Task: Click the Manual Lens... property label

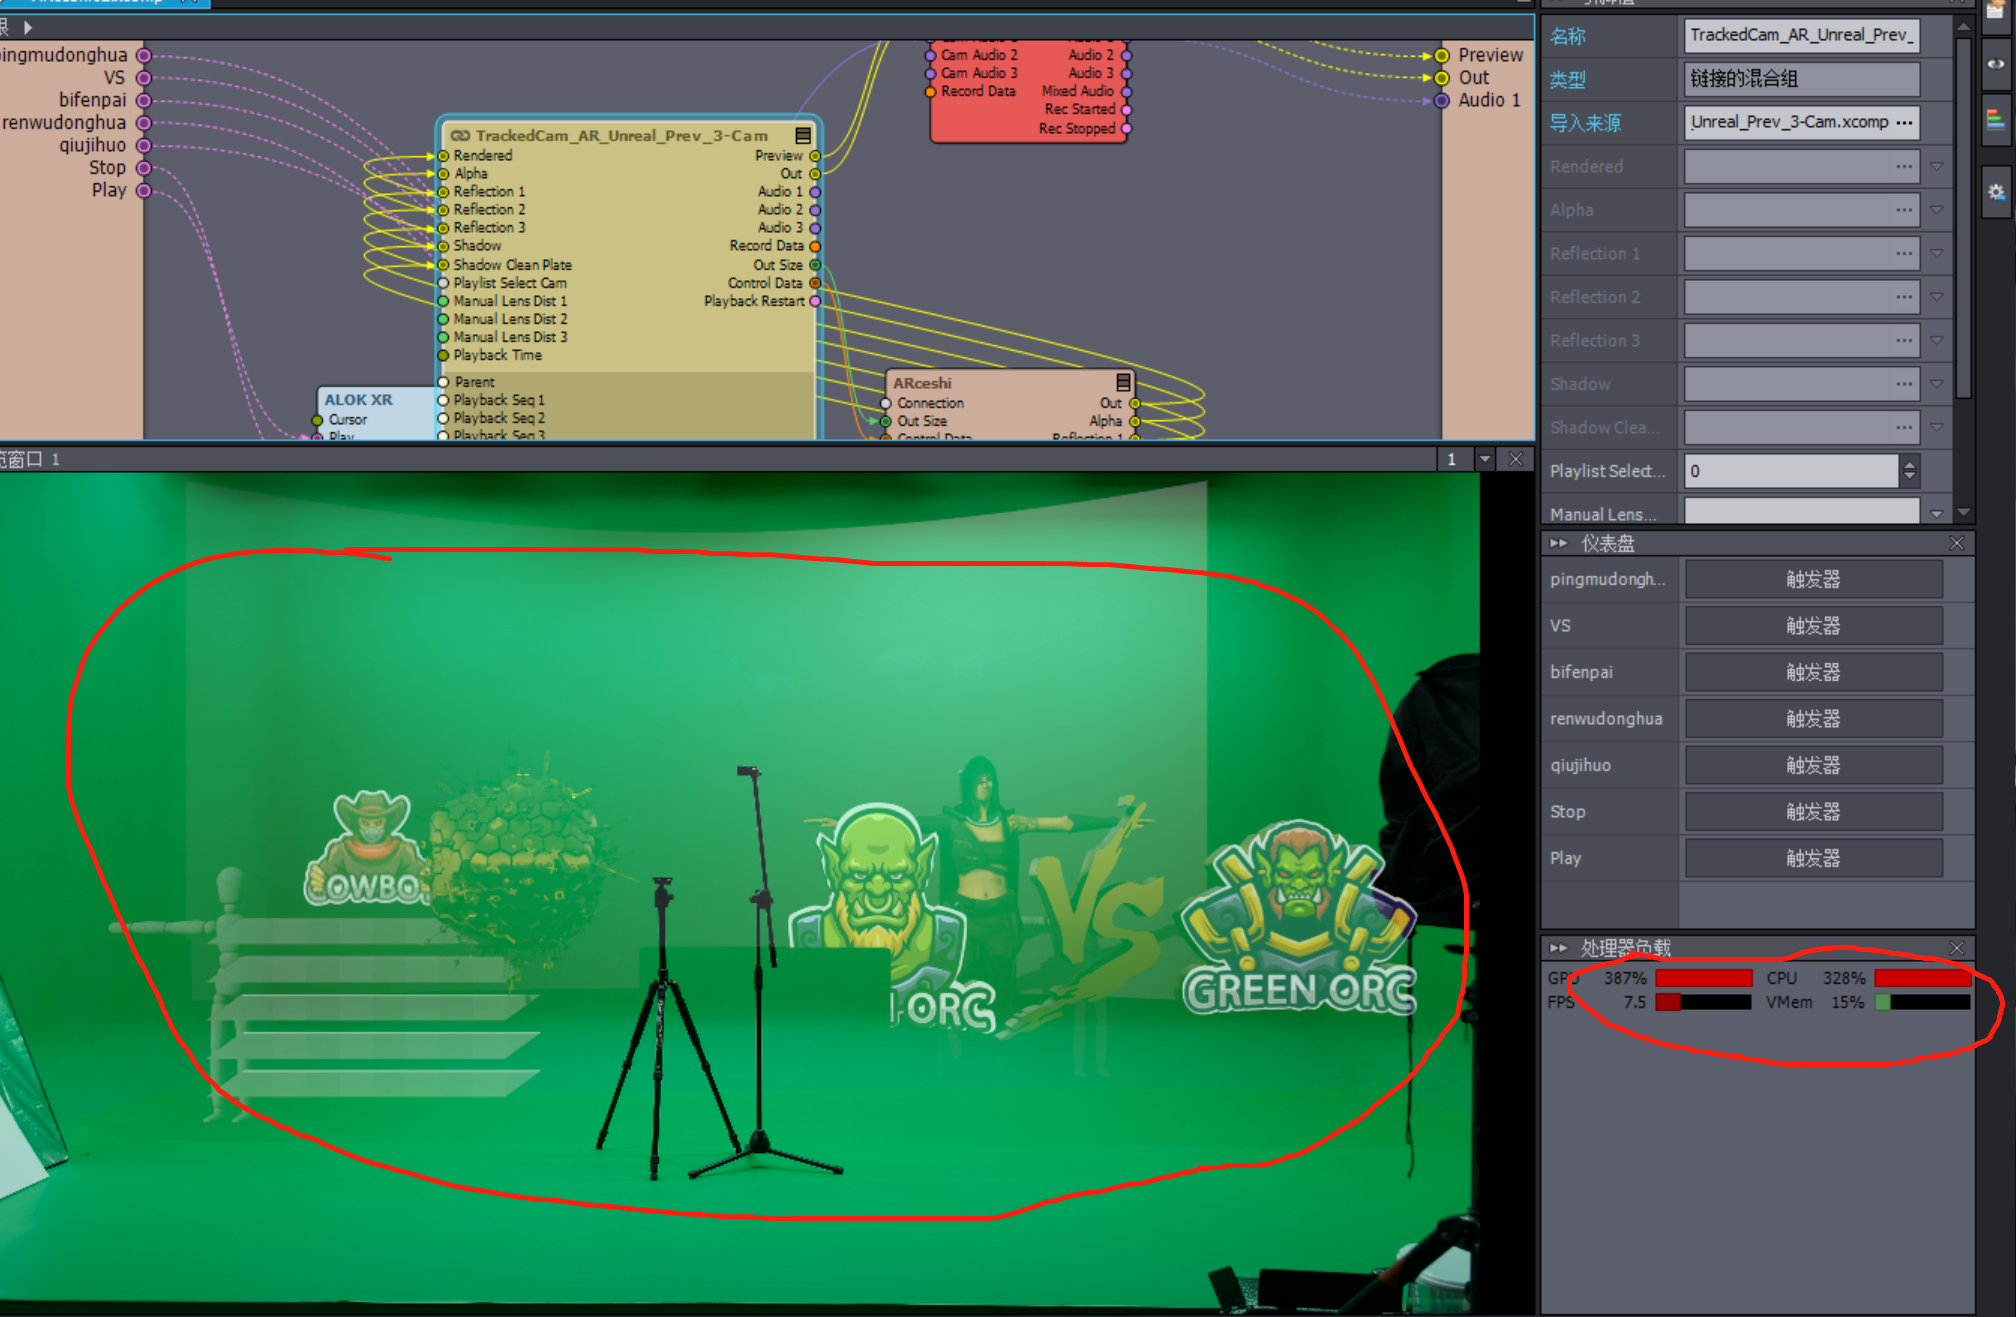Action: point(1603,514)
